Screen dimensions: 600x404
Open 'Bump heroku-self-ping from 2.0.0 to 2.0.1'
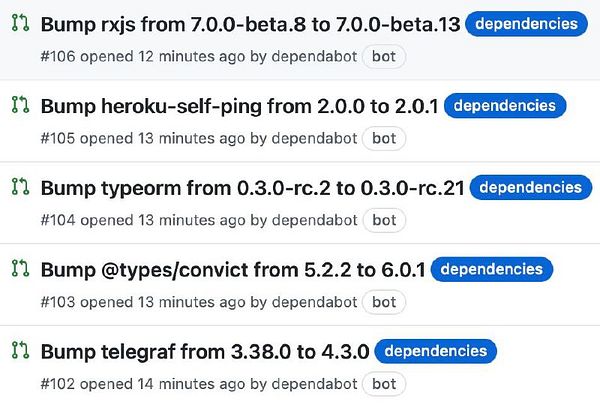pos(240,106)
